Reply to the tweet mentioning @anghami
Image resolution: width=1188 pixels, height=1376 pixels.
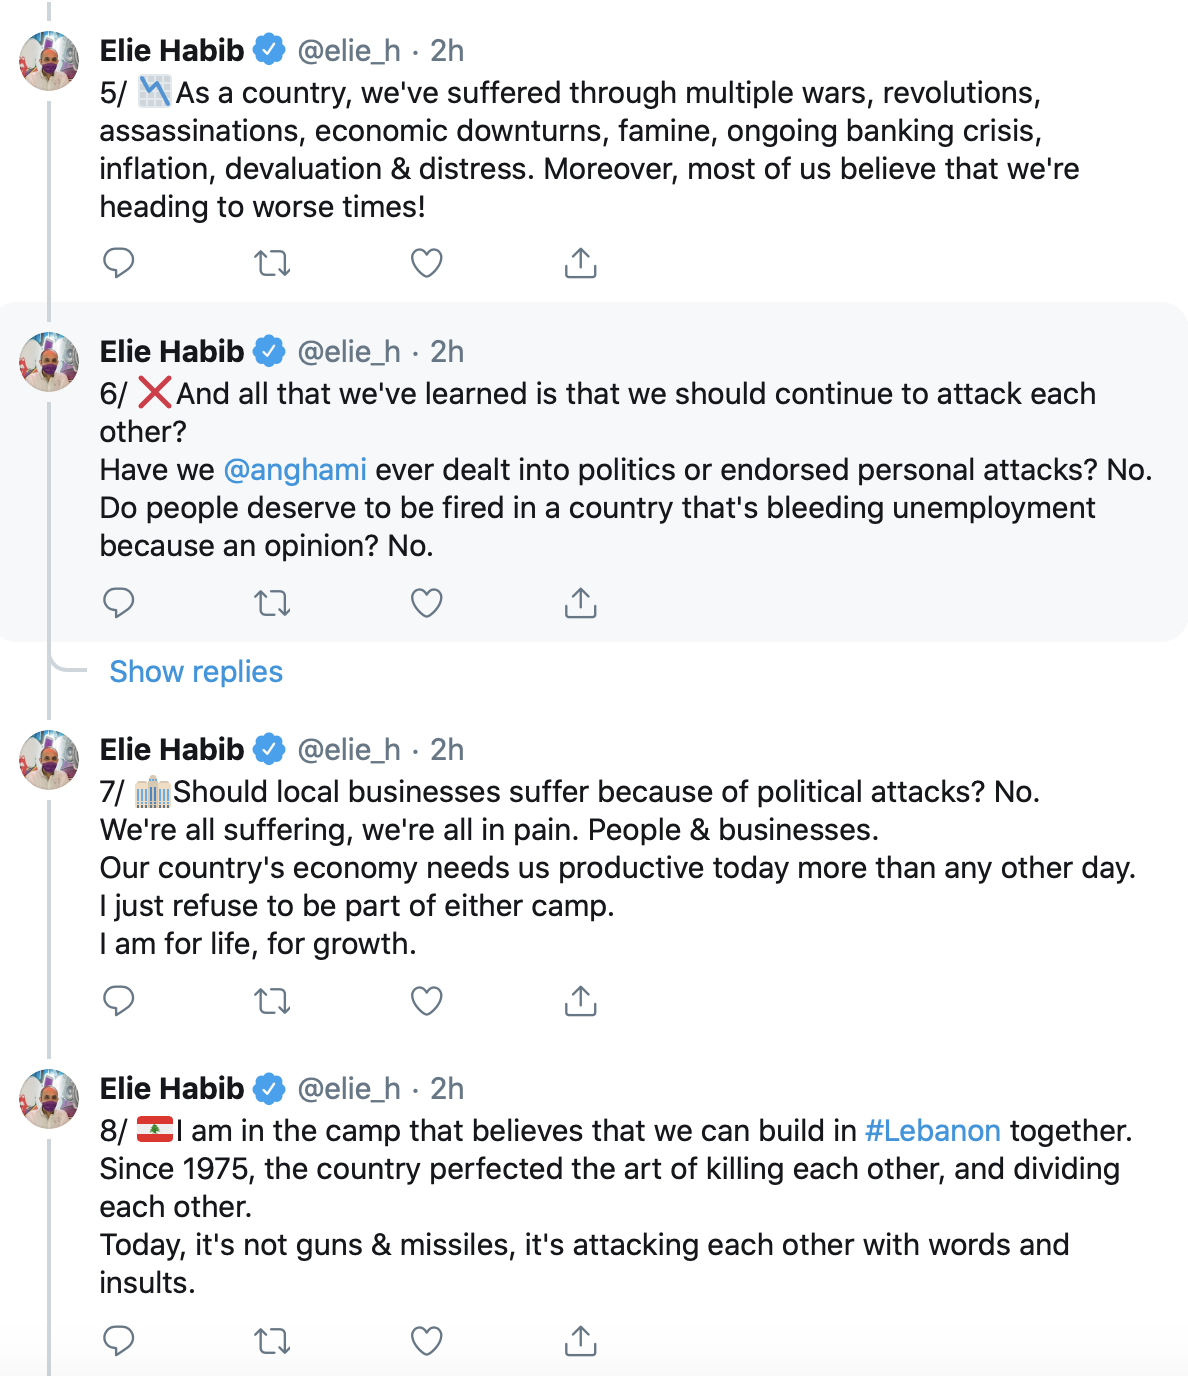point(119,603)
